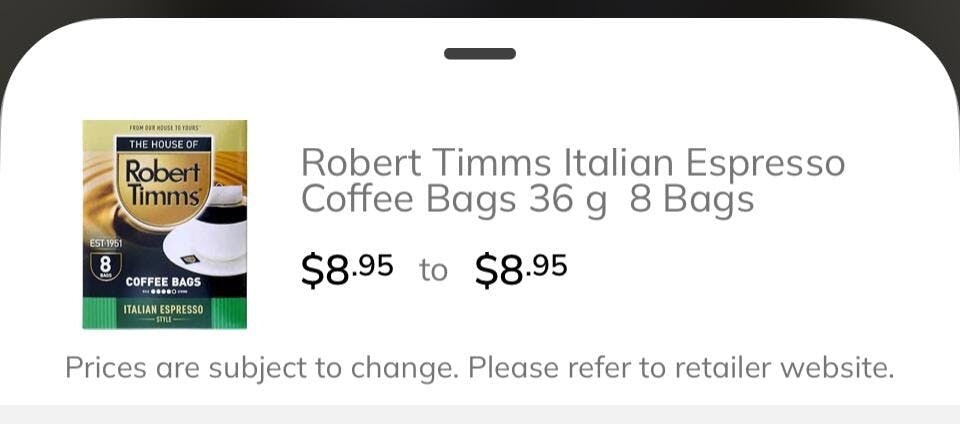Click the green Italian Espresso Style band
The width and height of the screenshot is (960, 424).
[x=164, y=313]
